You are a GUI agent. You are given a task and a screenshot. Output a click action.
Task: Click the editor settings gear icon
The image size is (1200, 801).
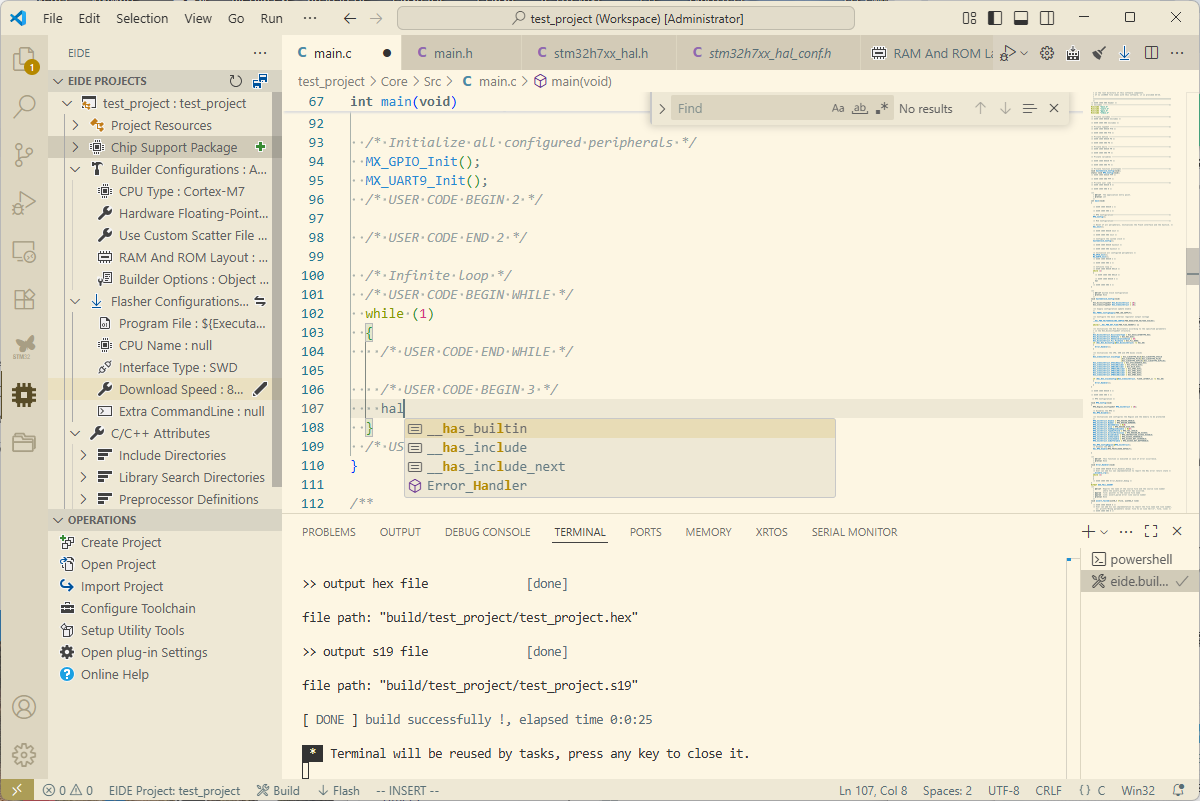[x=1047, y=53]
